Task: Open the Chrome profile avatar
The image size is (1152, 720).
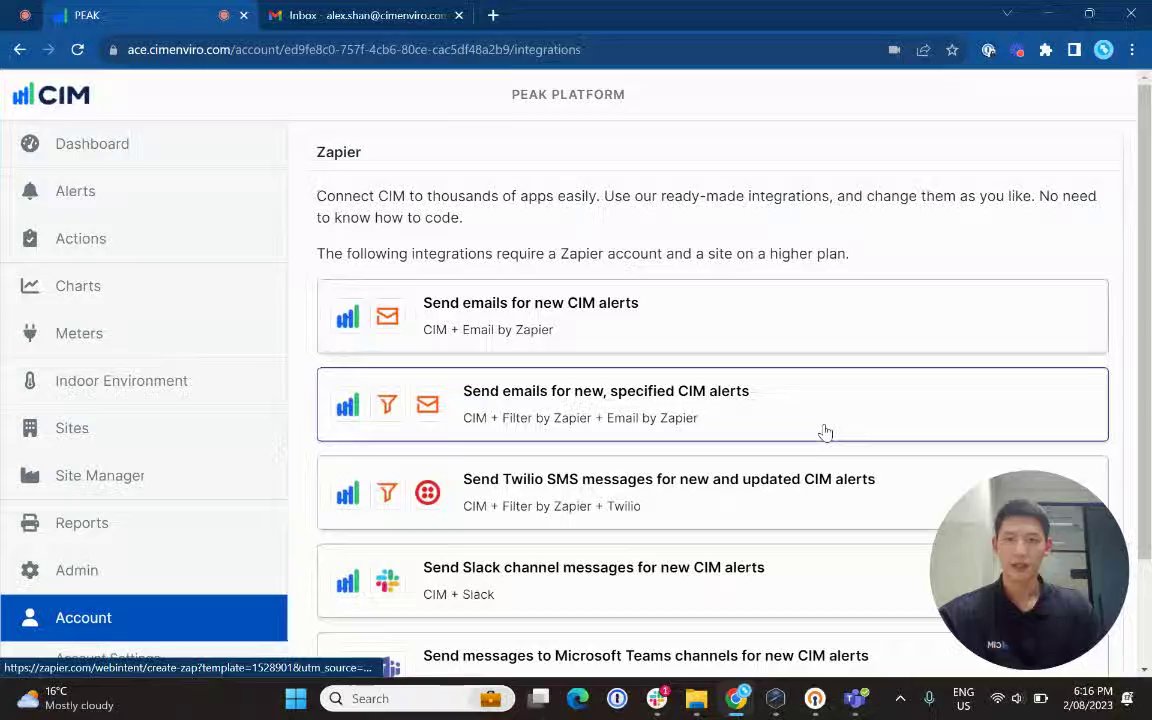Action: click(1104, 50)
